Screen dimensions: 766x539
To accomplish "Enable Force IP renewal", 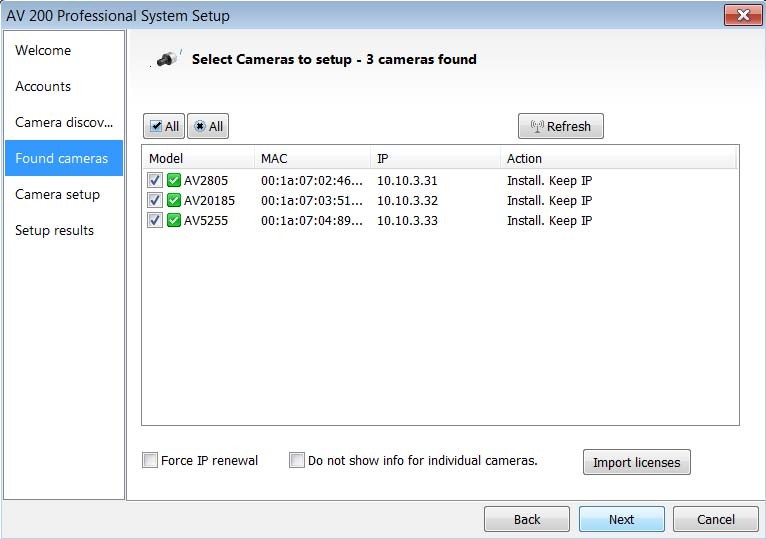I will [151, 461].
